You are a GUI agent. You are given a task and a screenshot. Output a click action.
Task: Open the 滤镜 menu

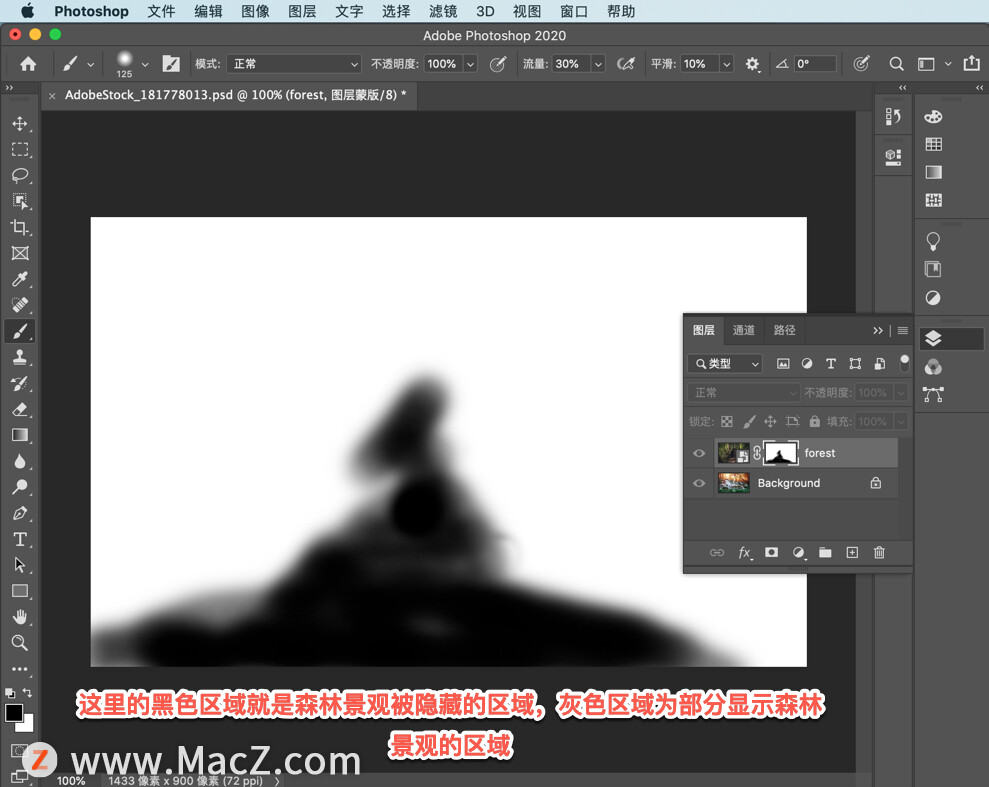click(443, 12)
